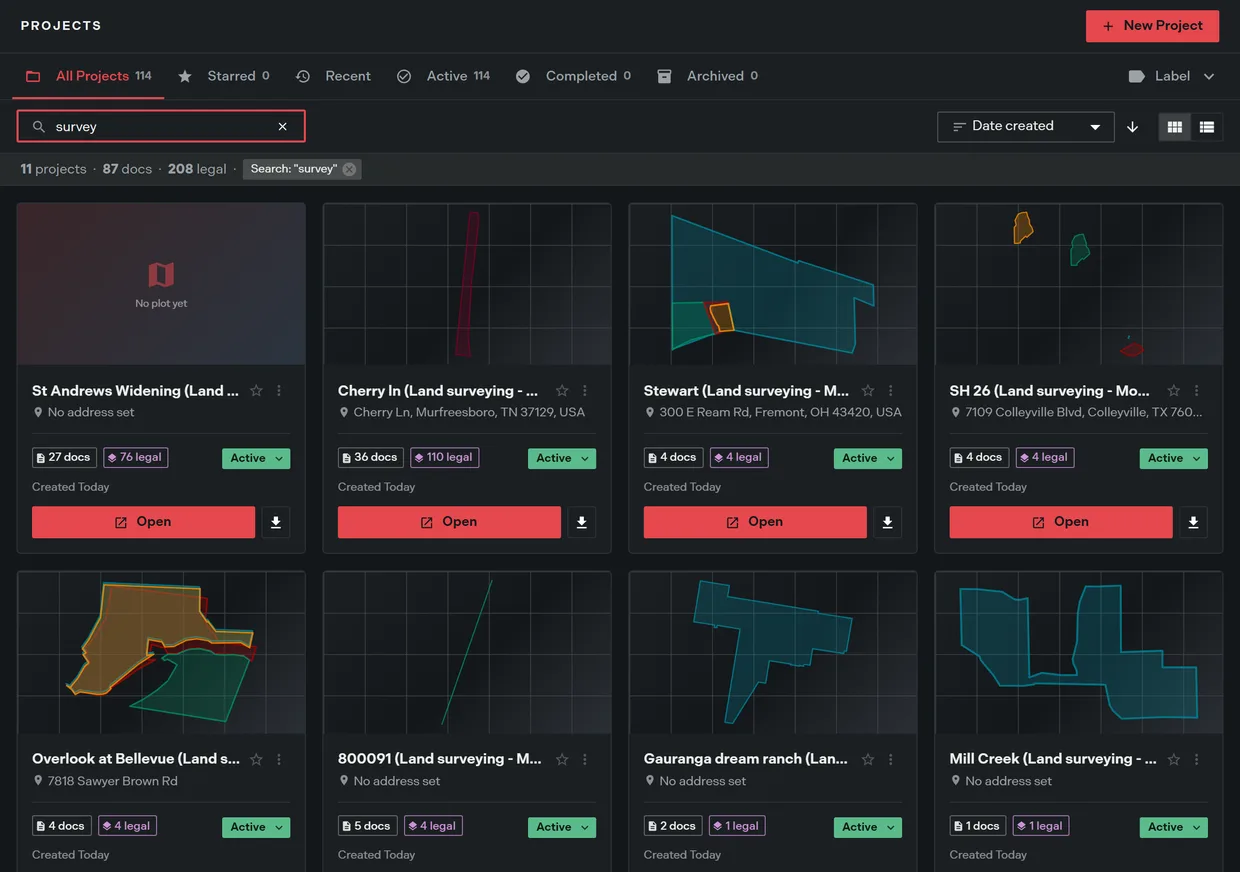
Task: Star the St Andrews Widening project
Action: coord(256,391)
